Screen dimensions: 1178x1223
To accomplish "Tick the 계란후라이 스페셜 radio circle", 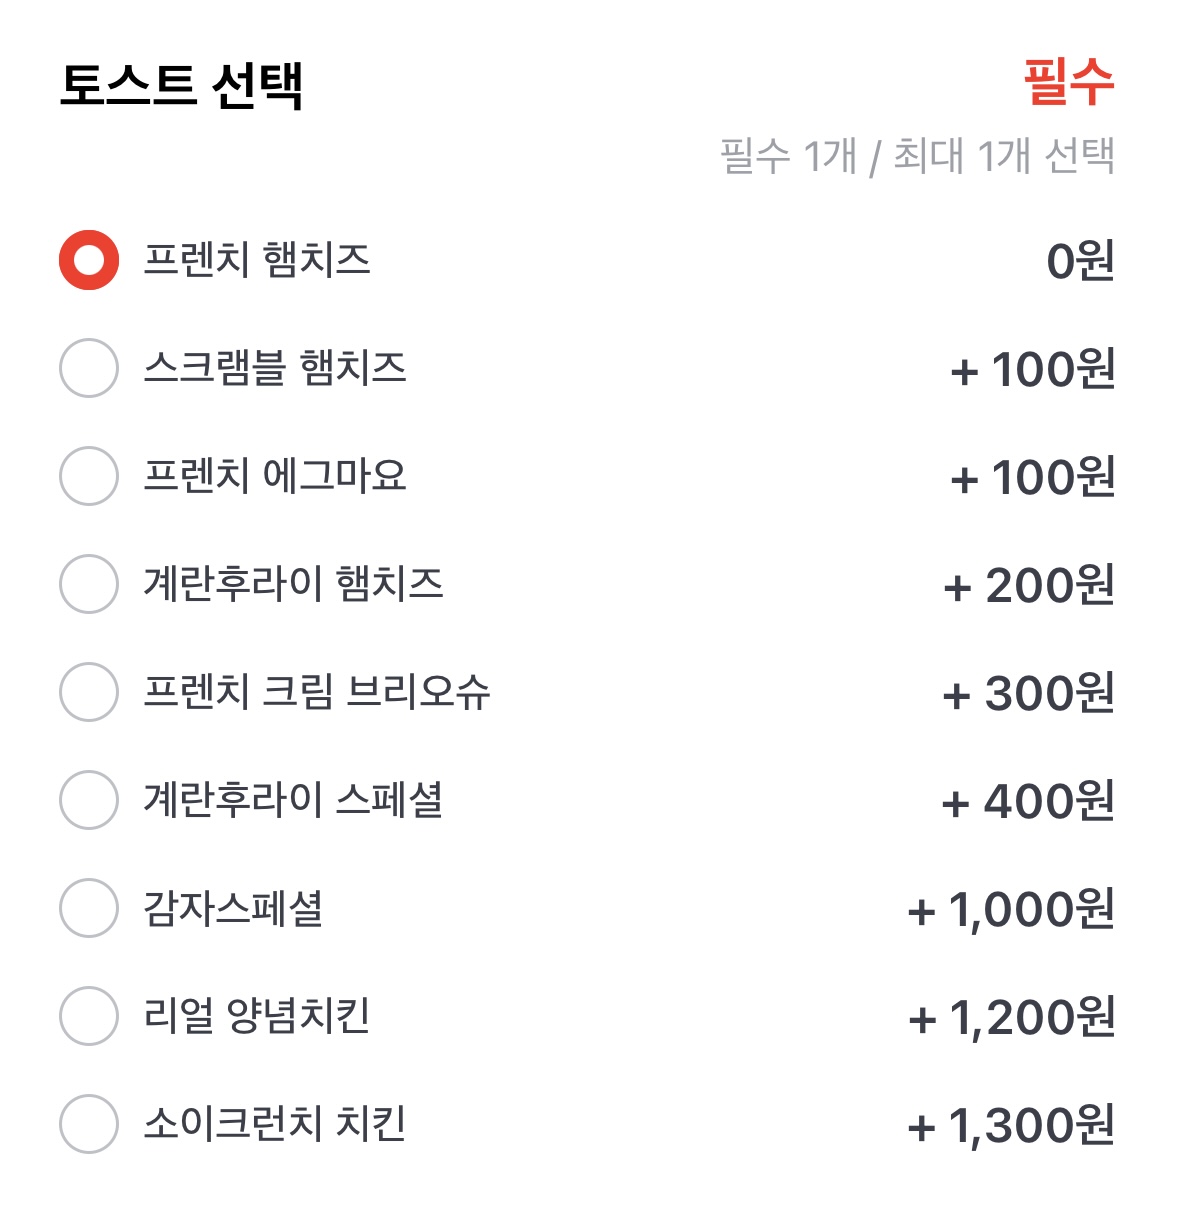I will tap(89, 800).
